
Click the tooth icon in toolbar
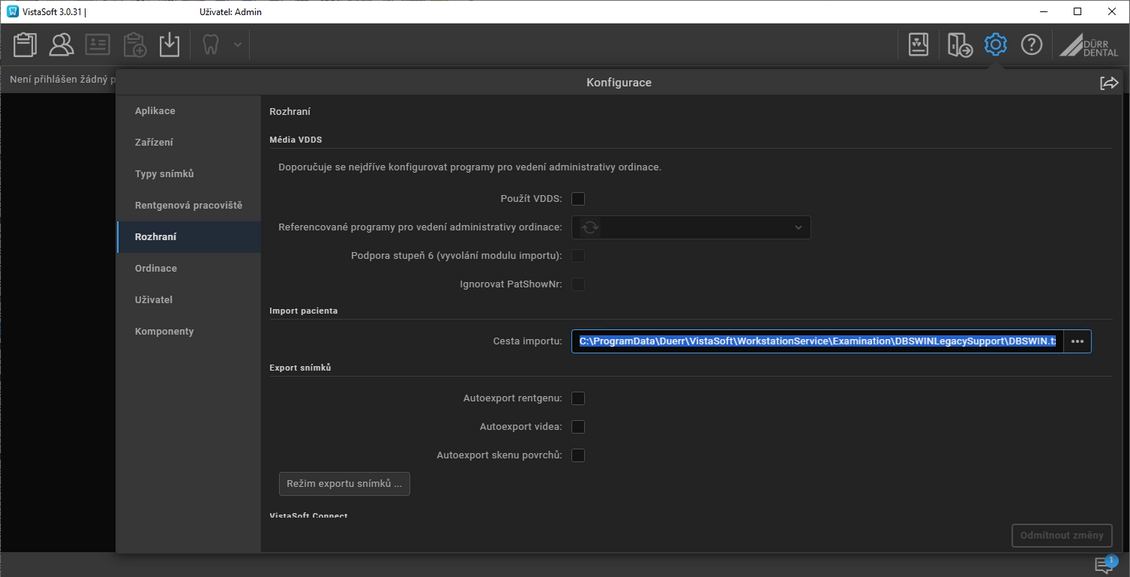pos(211,45)
